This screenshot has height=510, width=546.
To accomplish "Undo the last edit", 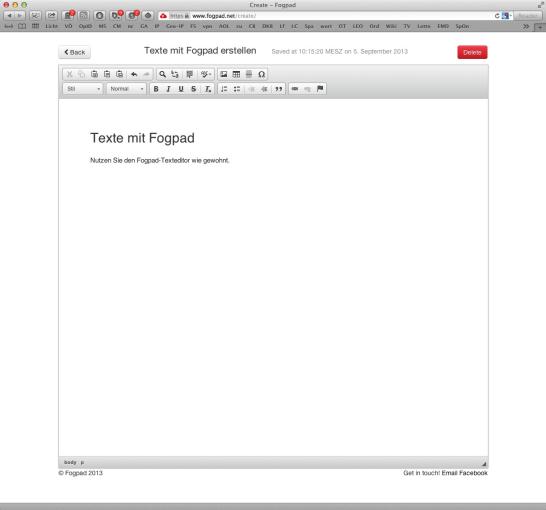I will tap(134, 74).
